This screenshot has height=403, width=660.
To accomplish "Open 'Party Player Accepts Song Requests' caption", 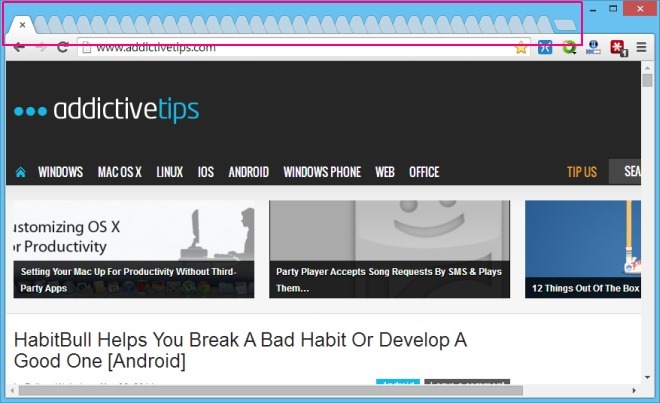I will [389, 280].
